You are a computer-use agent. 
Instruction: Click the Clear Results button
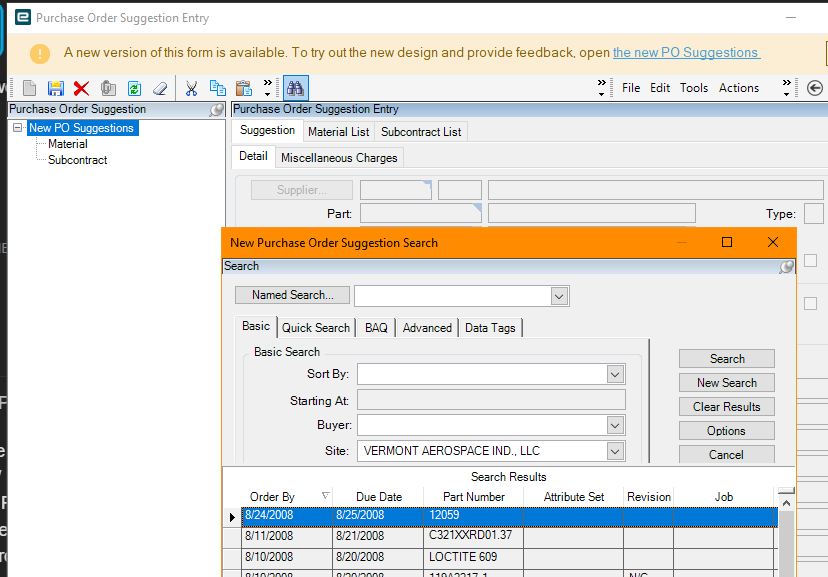click(727, 406)
